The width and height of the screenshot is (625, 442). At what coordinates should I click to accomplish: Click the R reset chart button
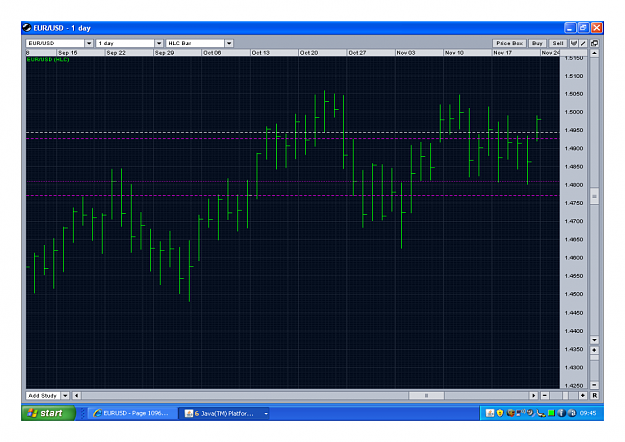[594, 395]
